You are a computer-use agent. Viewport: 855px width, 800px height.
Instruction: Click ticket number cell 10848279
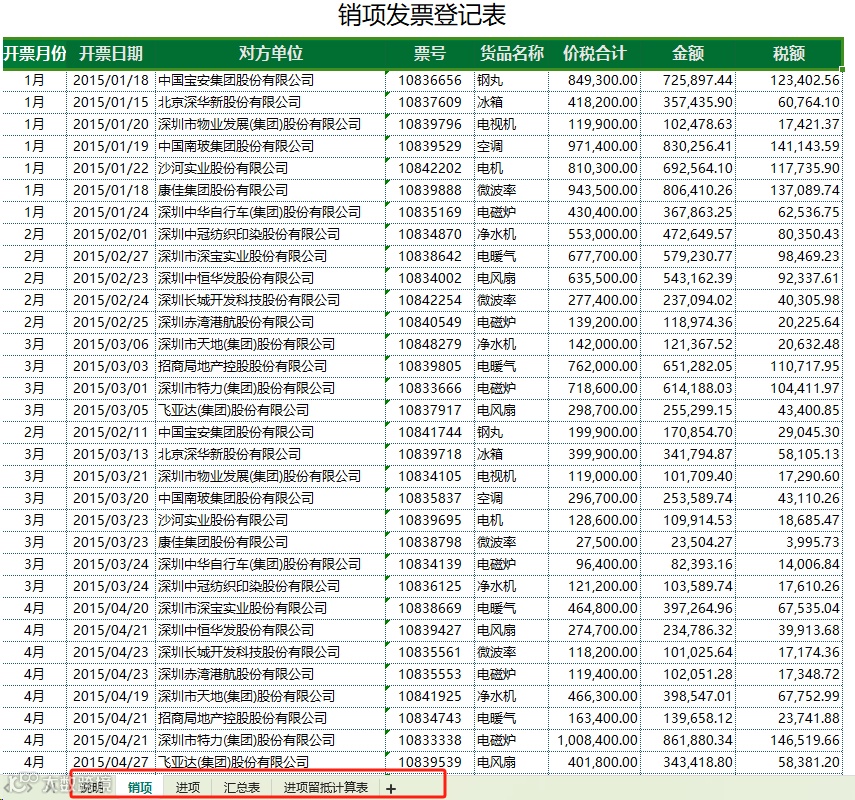(430, 344)
